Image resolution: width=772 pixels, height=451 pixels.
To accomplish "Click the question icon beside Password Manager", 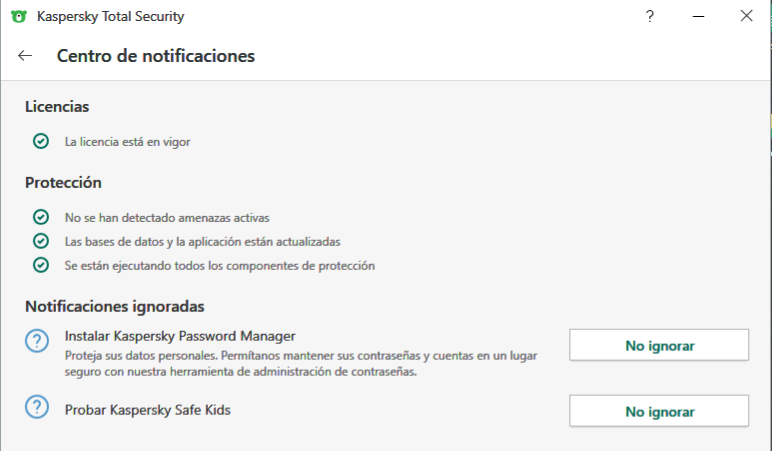I will pos(37,341).
